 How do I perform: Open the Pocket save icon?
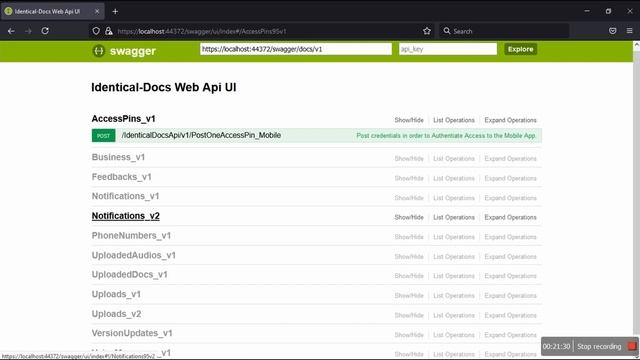pyautogui.click(x=613, y=31)
